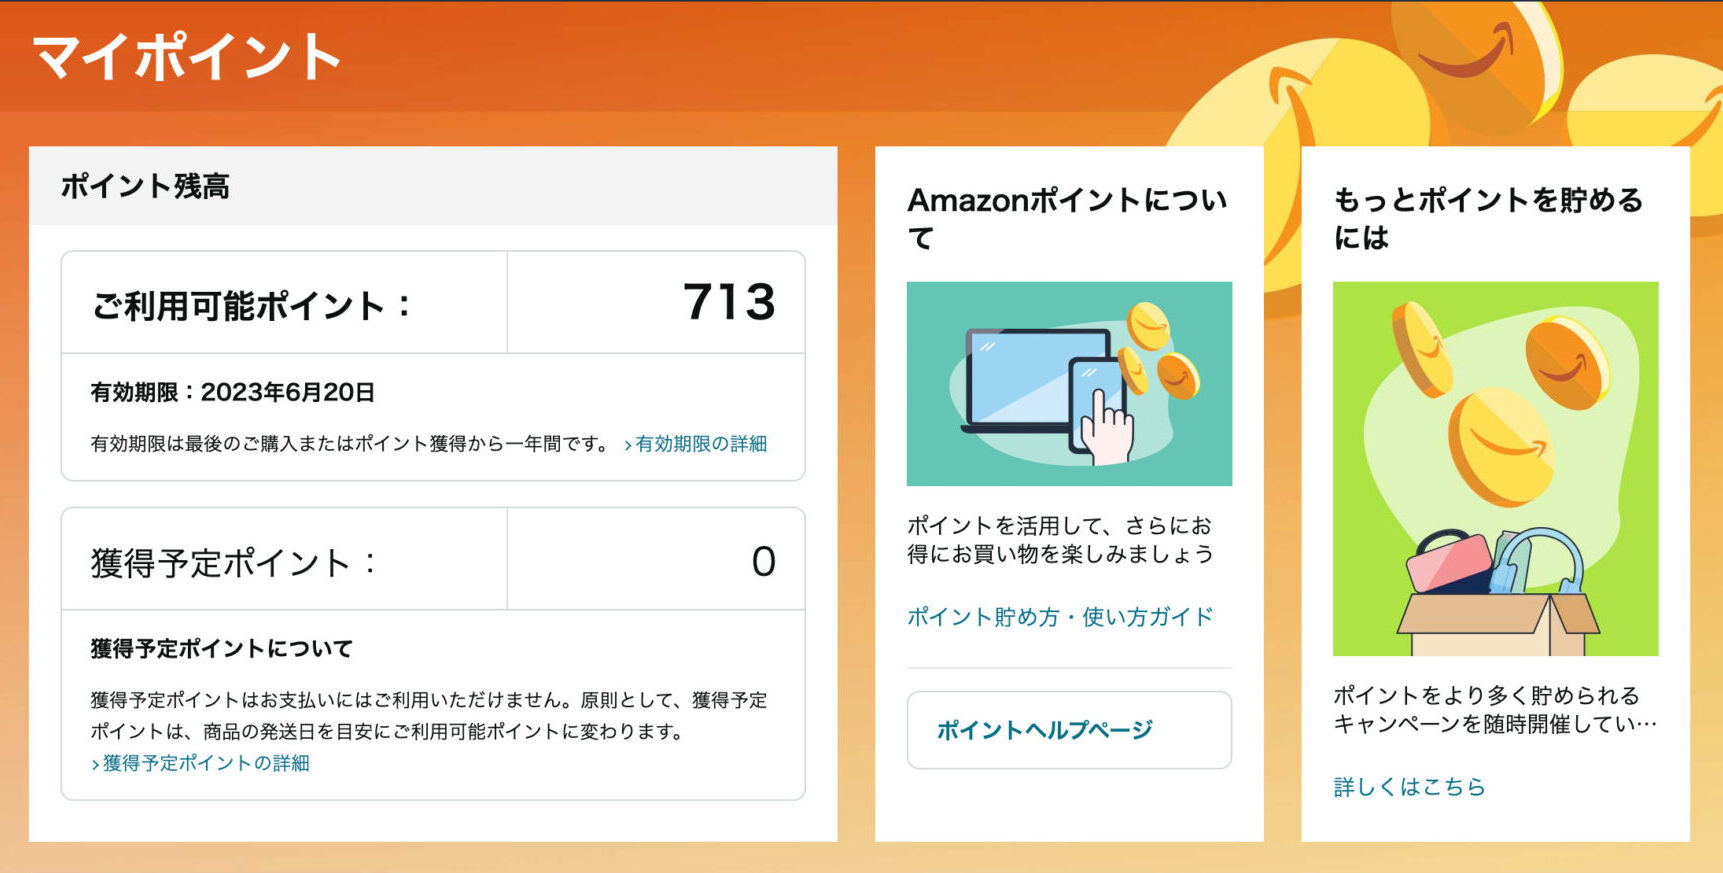Follow the 詳しくはこちら link

[1409, 787]
